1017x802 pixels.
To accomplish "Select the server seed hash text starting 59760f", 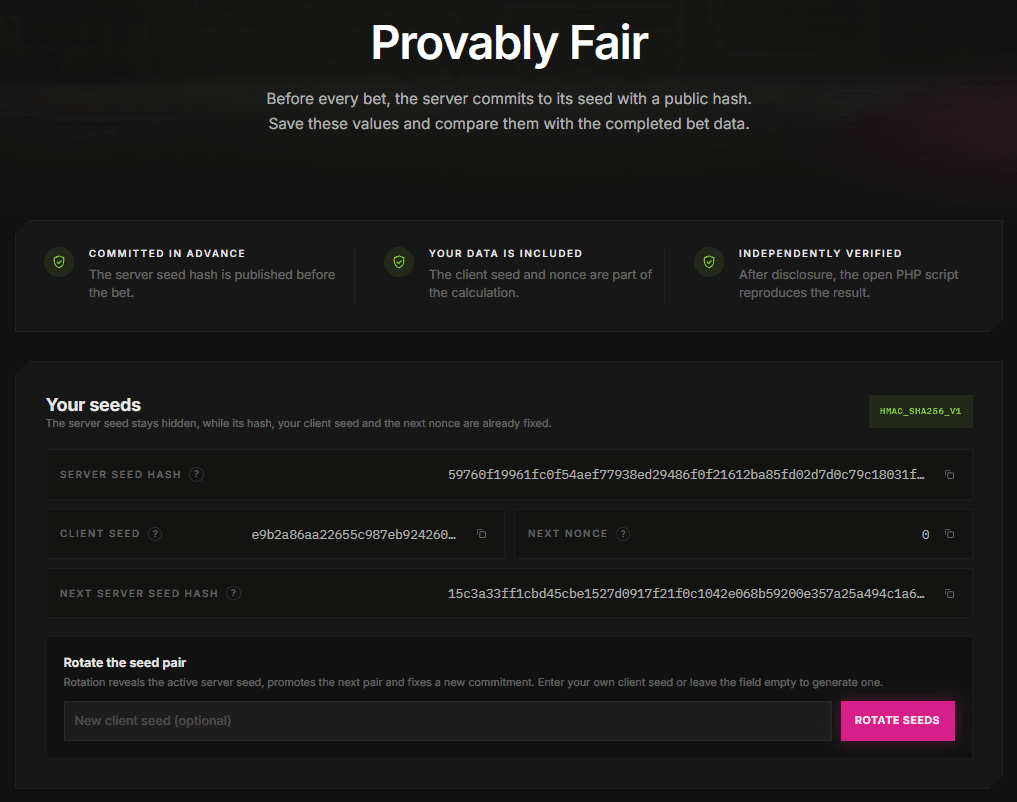I will point(686,475).
